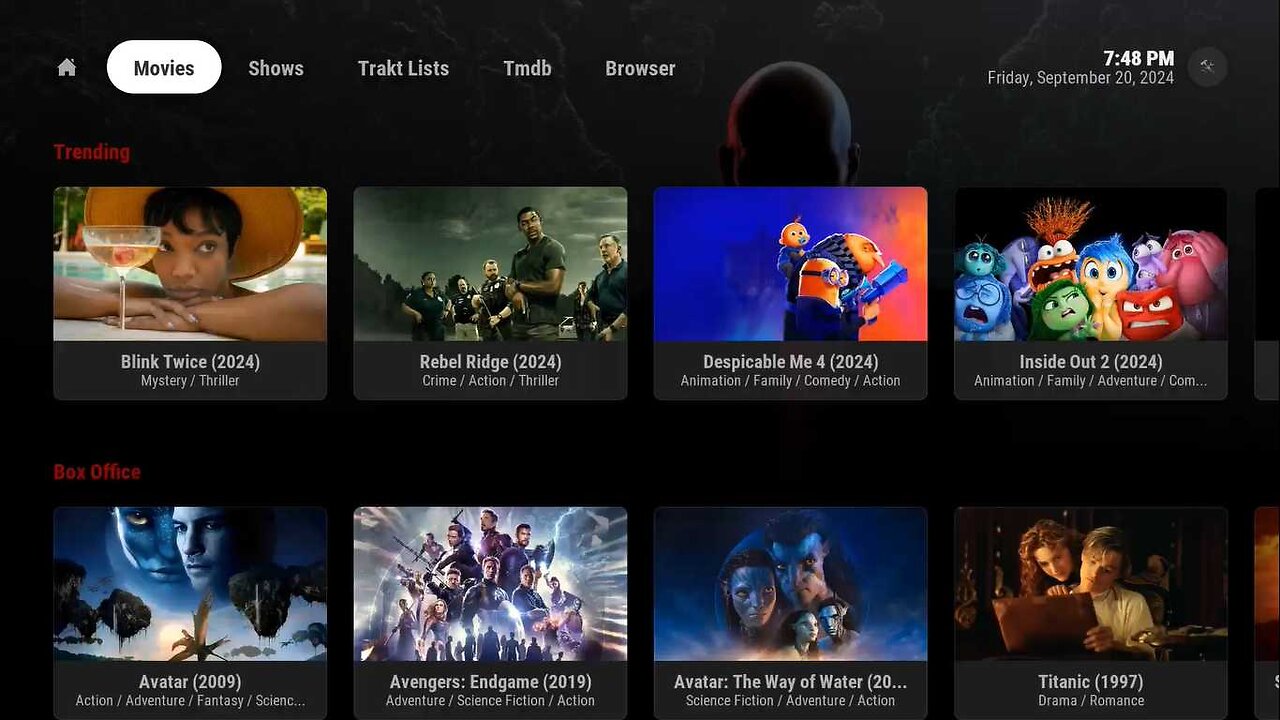Click the Despicable Me 4 (2024) title text
Screen dimensions: 1280x720
[x=790, y=362]
